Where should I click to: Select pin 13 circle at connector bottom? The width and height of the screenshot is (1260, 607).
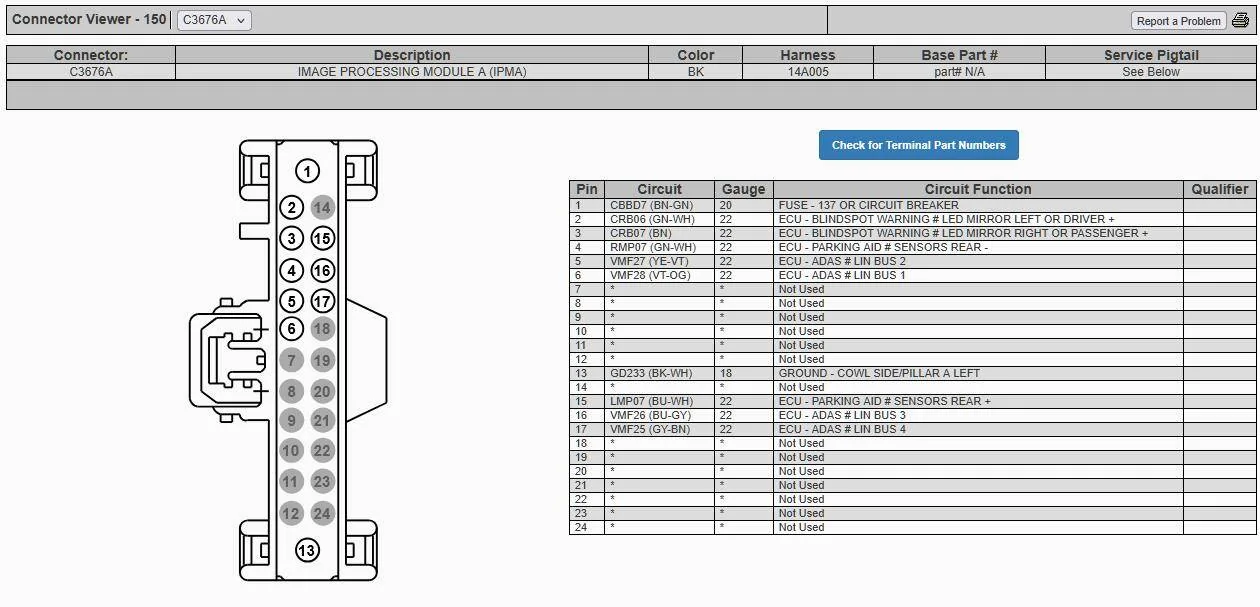307,550
